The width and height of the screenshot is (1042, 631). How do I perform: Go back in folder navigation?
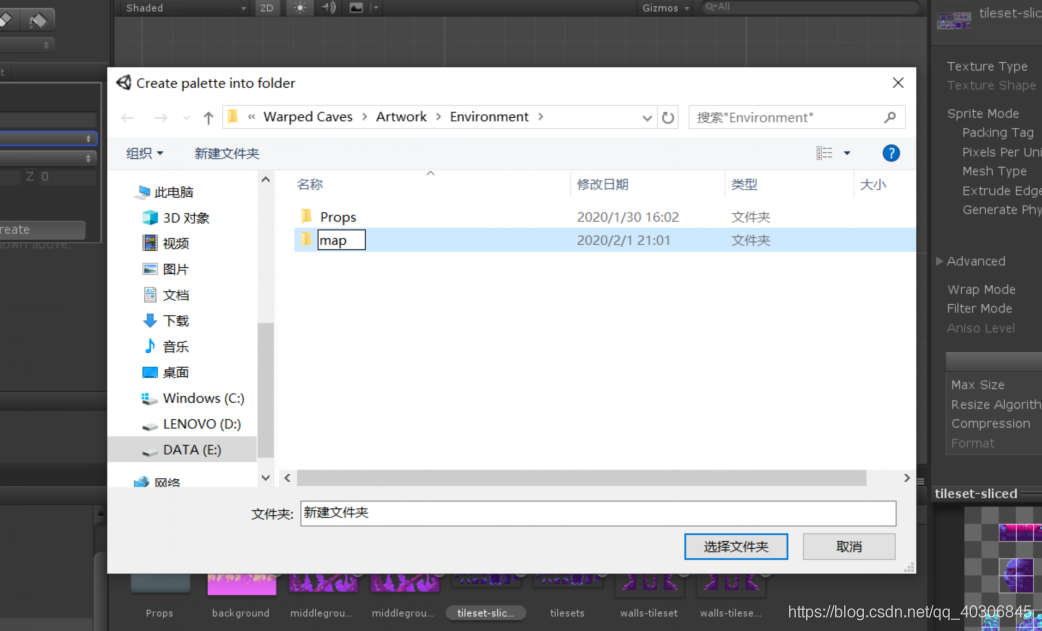click(x=128, y=118)
